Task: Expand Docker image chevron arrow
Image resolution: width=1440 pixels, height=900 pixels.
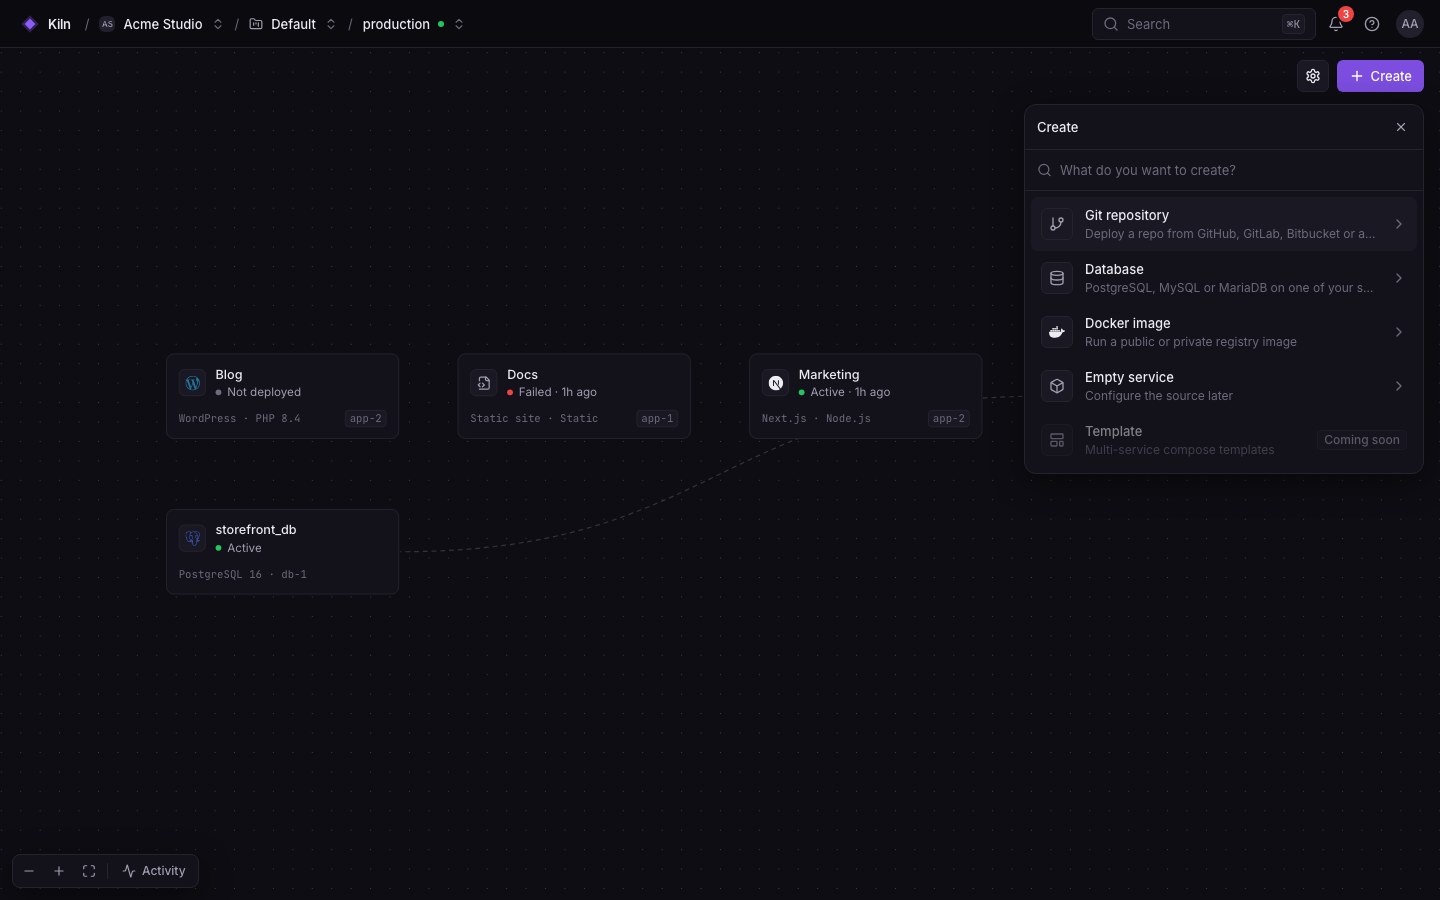Action: click(1399, 332)
